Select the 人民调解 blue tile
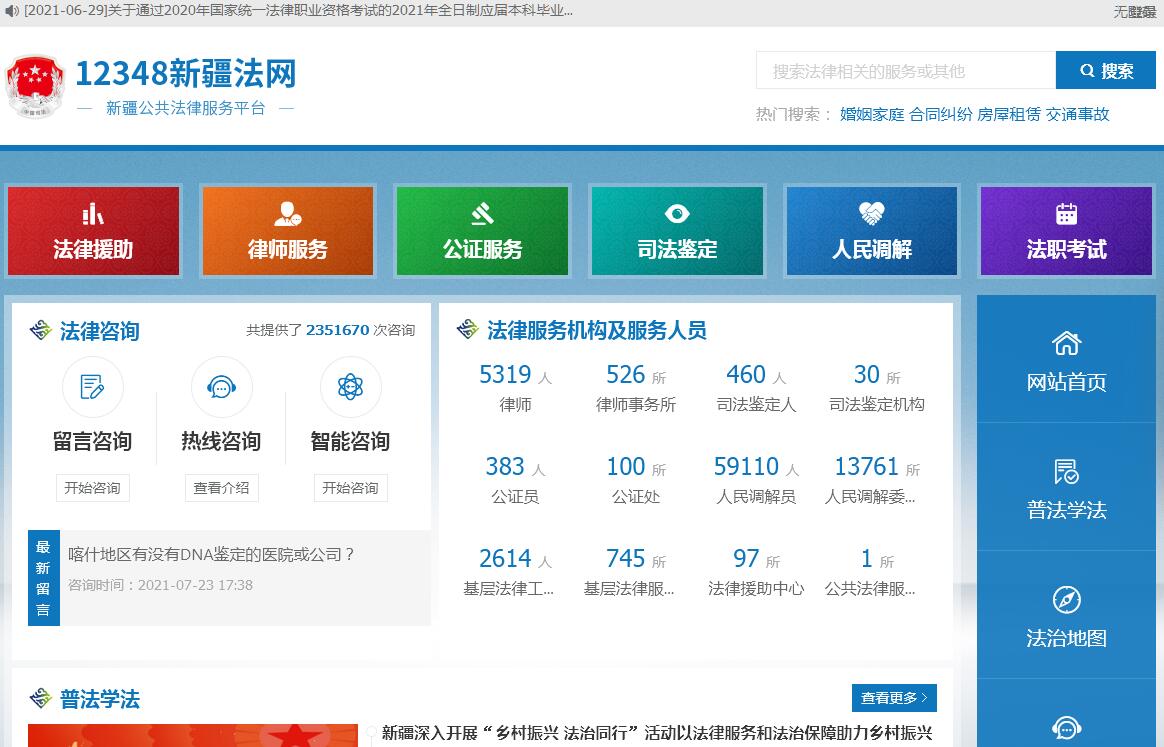 click(872, 231)
